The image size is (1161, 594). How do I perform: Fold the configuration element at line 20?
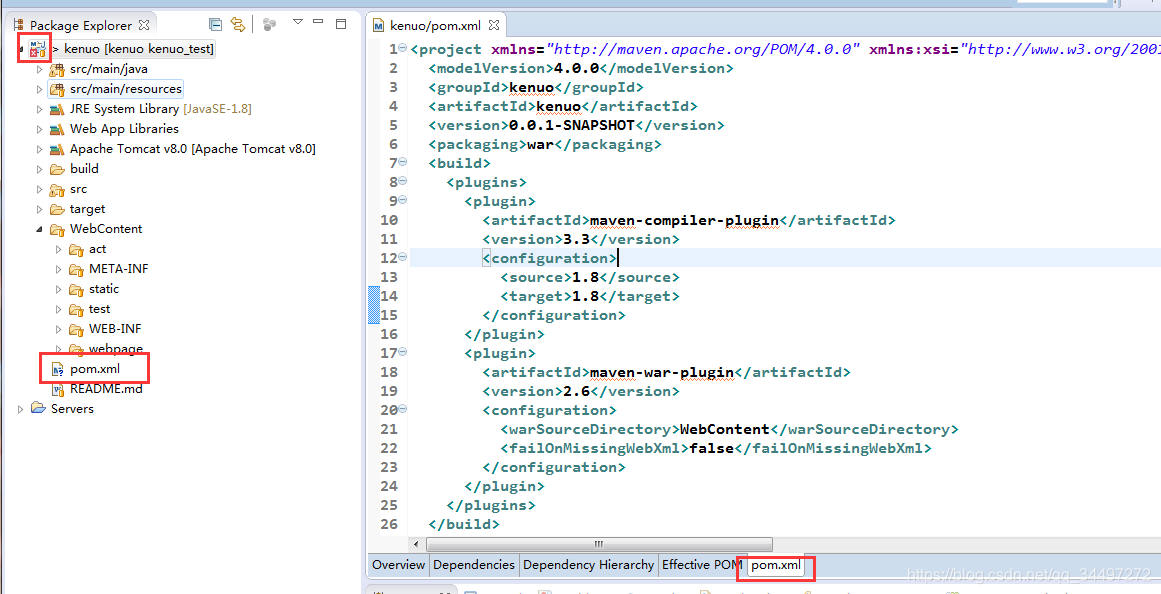pyautogui.click(x=403, y=410)
